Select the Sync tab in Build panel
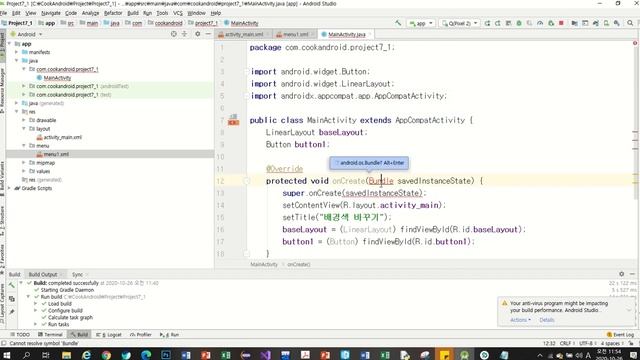640x360 pixels. tap(77, 274)
